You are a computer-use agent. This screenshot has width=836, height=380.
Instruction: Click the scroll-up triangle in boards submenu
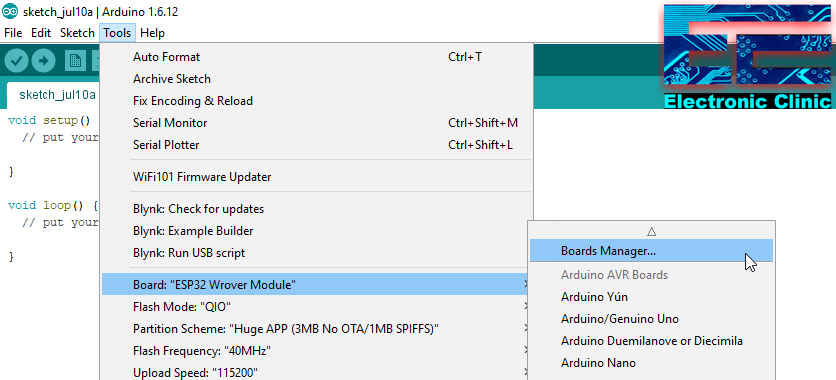[651, 231]
